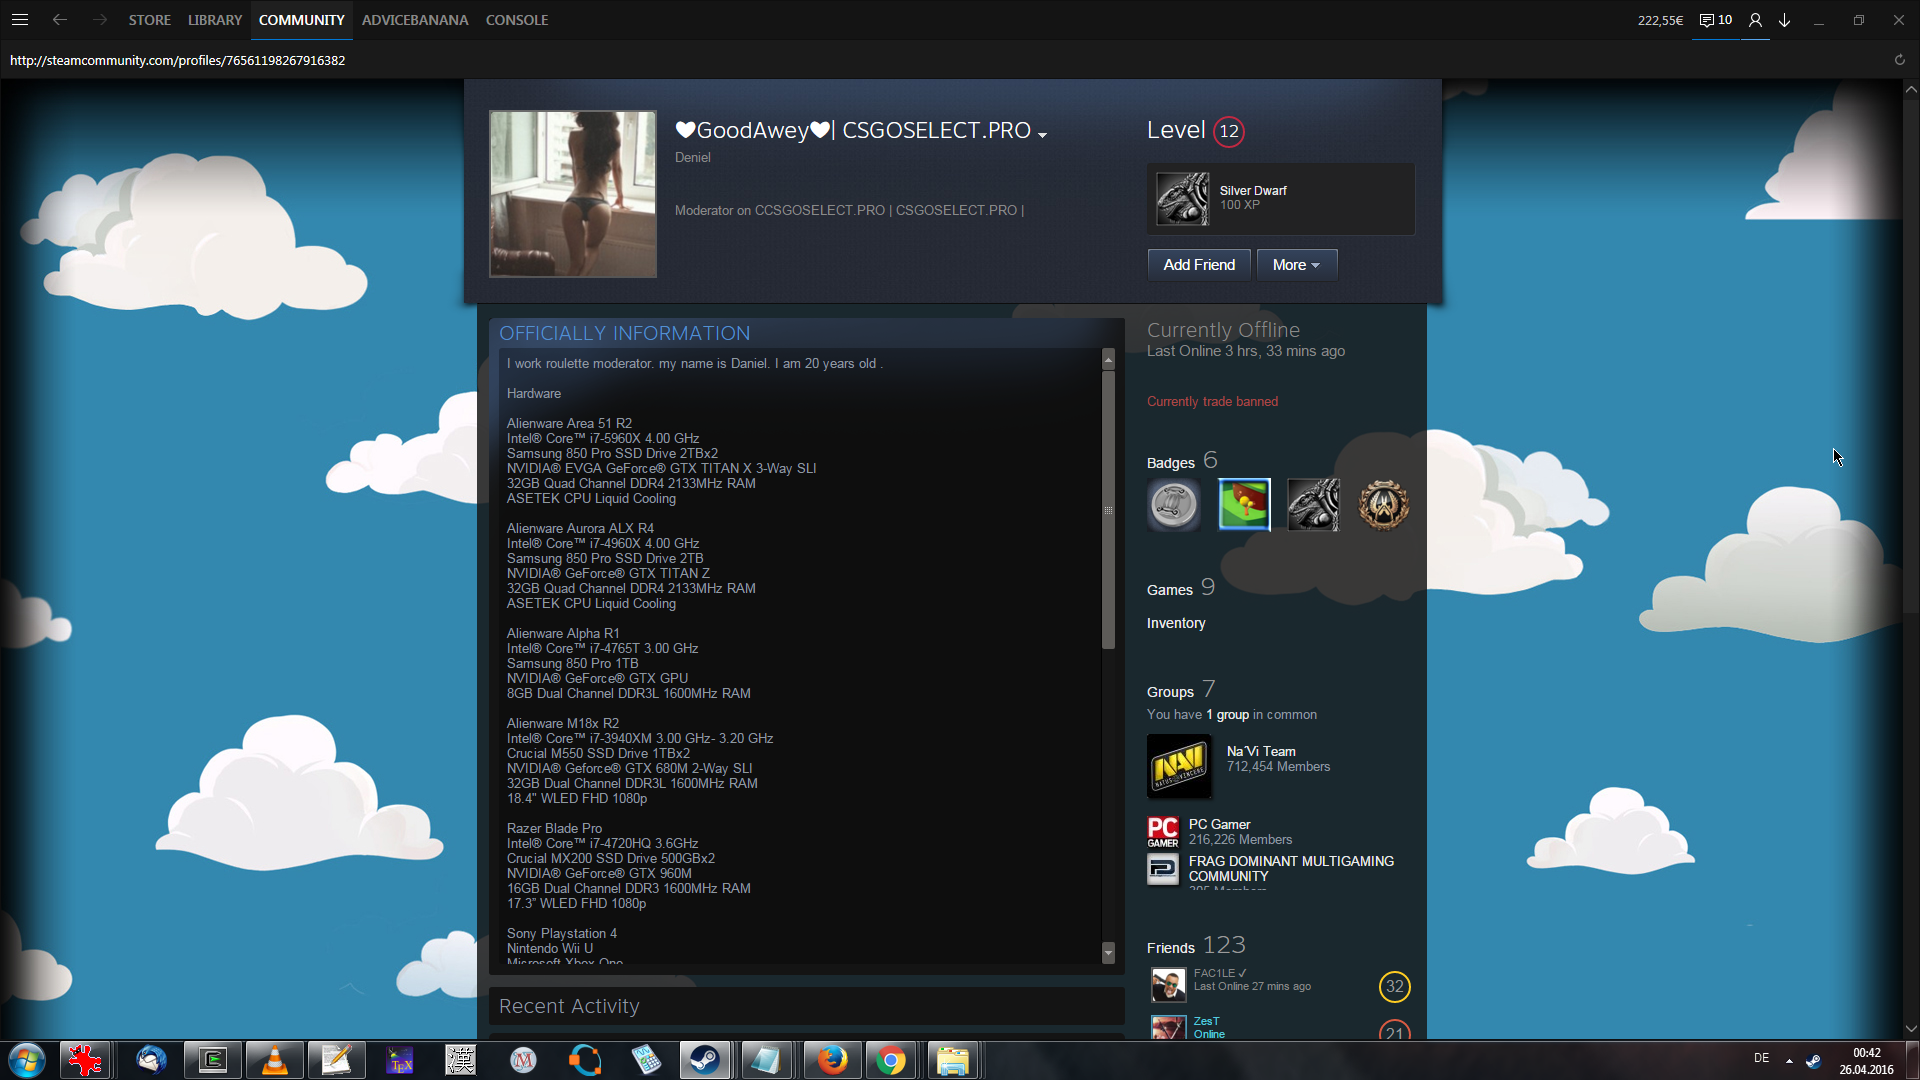
Task: Open the LIBRARY tab
Action: [x=215, y=20]
